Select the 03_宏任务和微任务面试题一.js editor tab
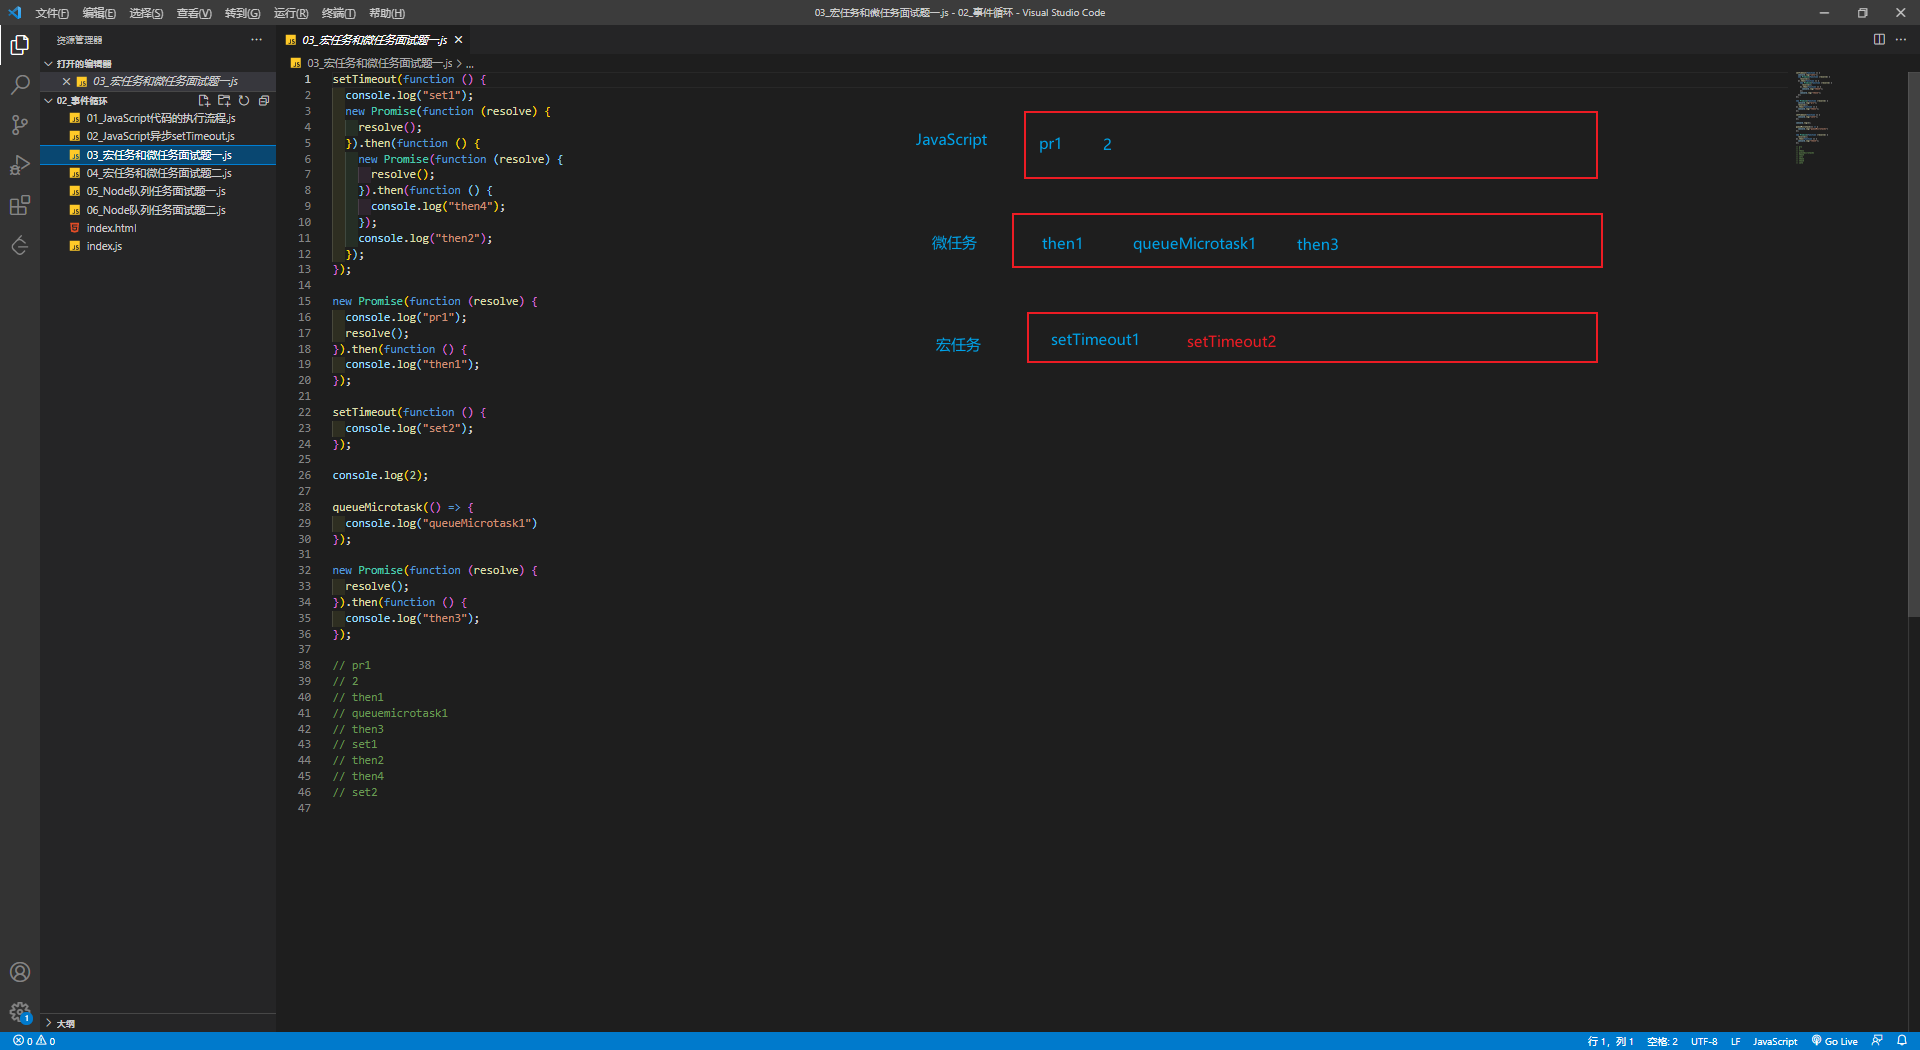Image resolution: width=1920 pixels, height=1050 pixels. (374, 40)
